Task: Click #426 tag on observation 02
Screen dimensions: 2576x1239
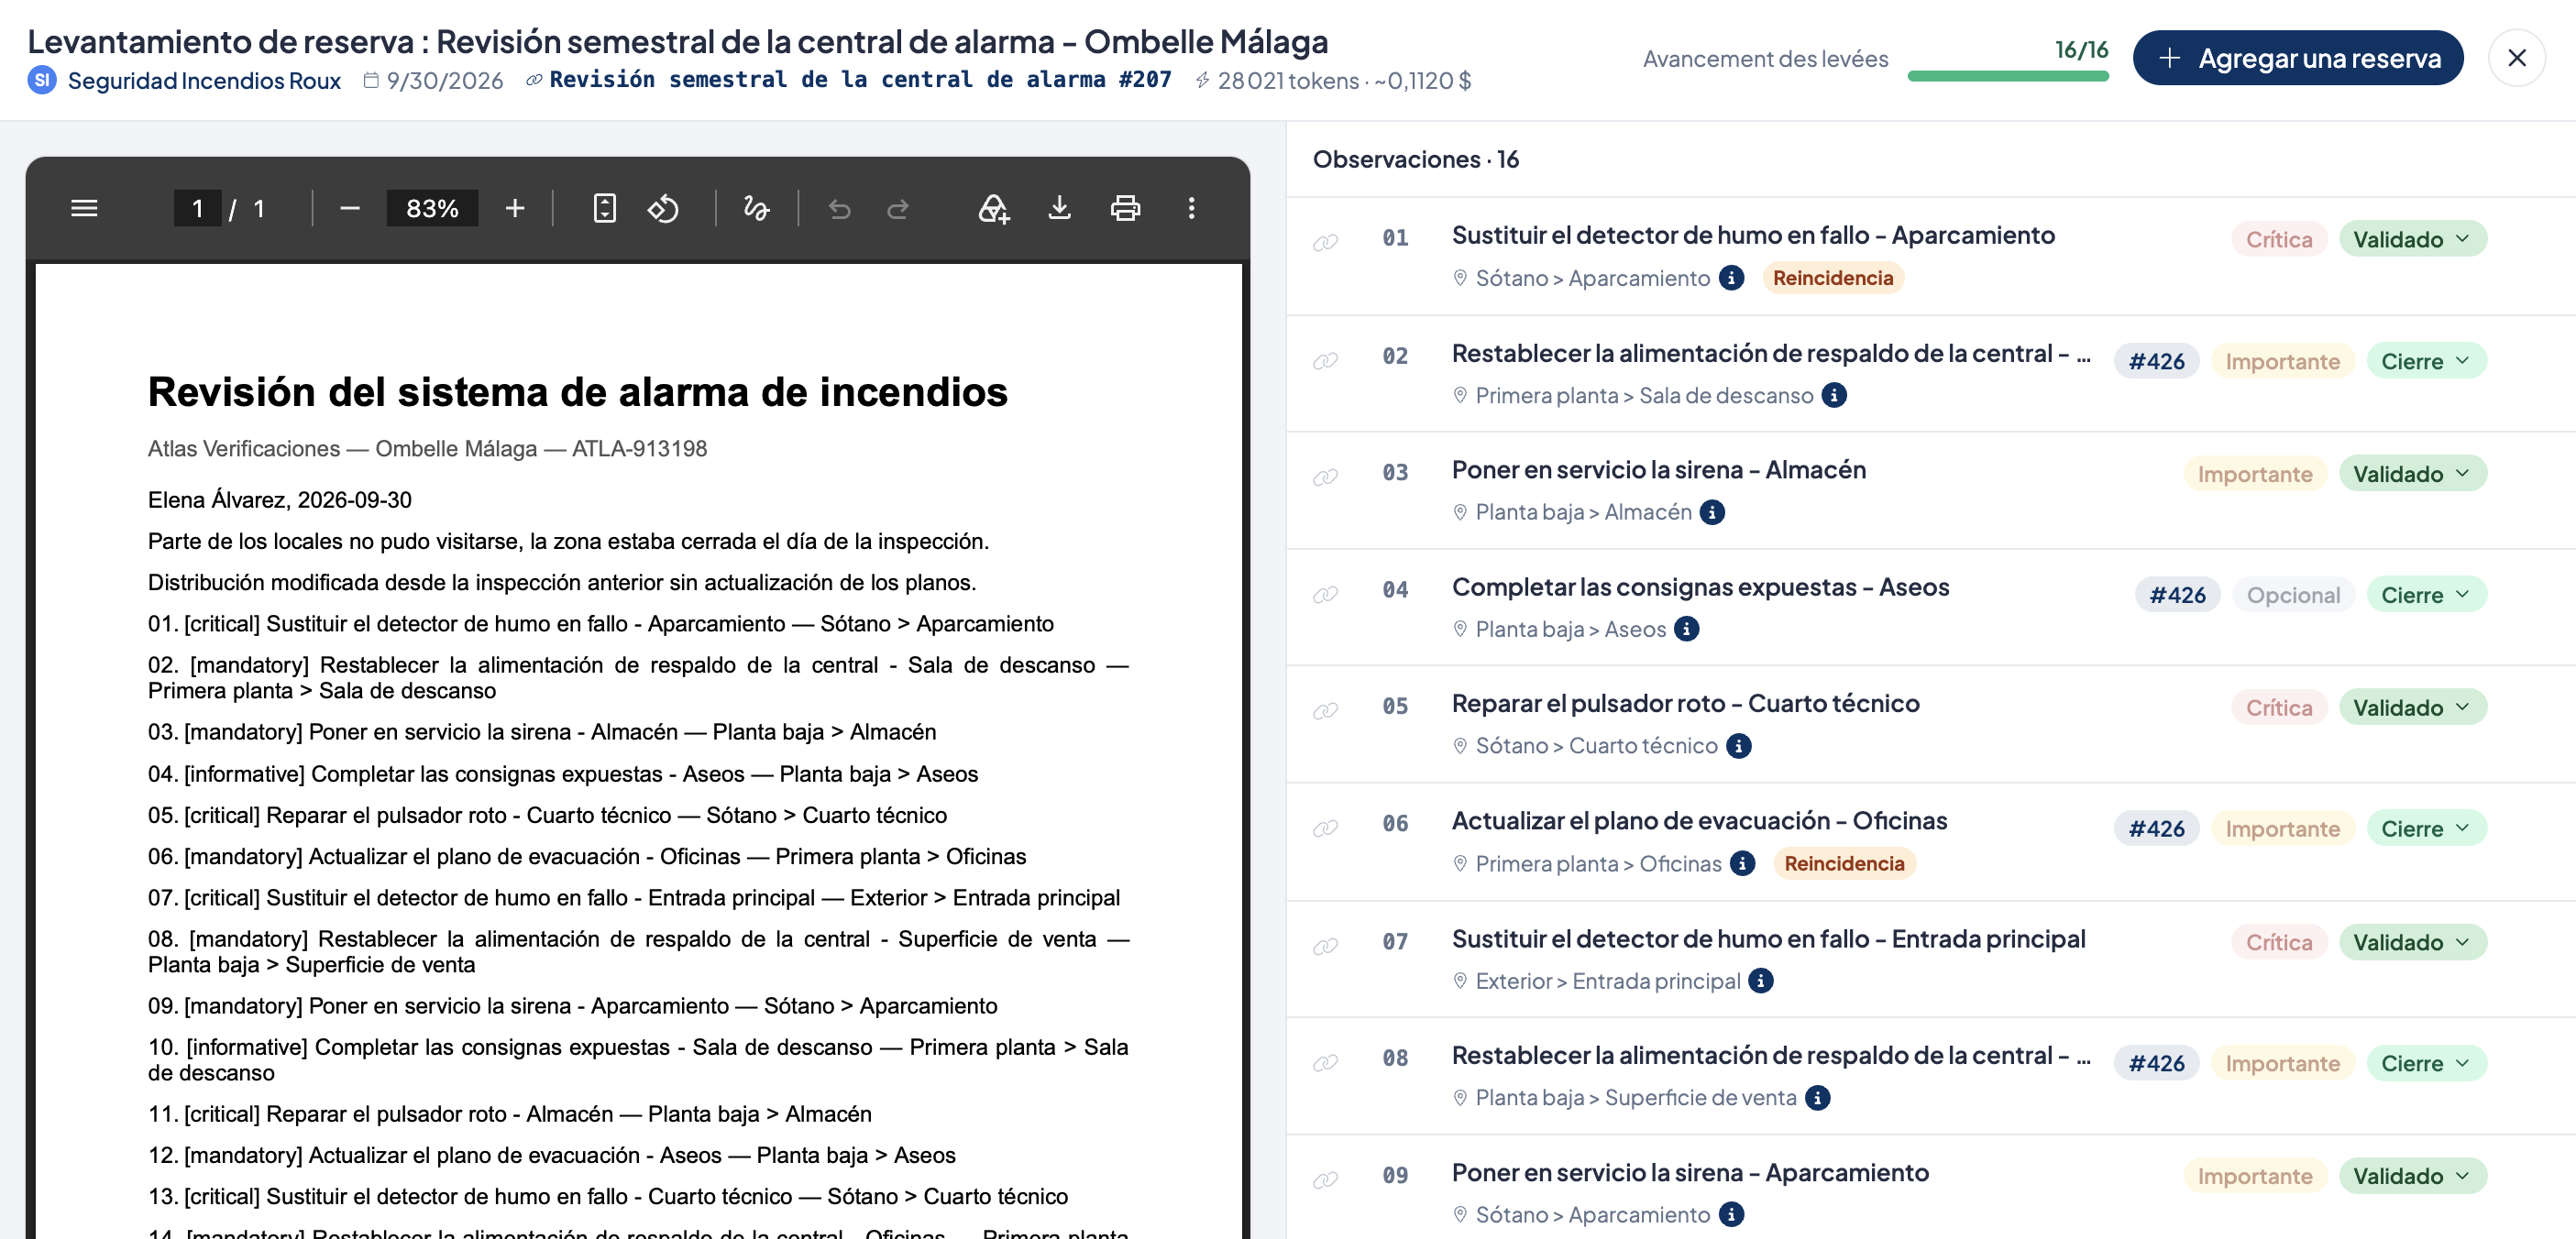Action: (x=2156, y=361)
